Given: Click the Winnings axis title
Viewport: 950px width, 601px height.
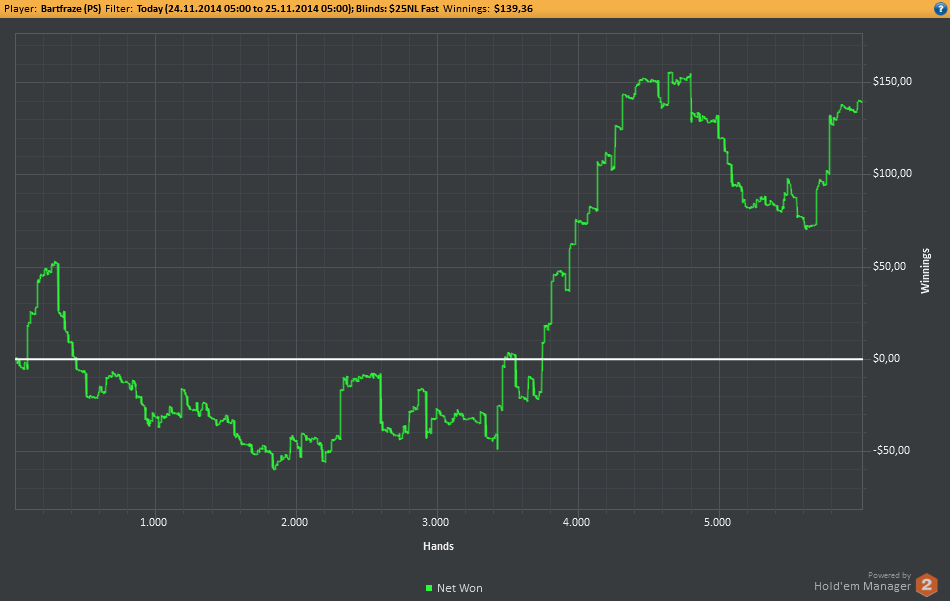Looking at the screenshot, I should pos(925,271).
